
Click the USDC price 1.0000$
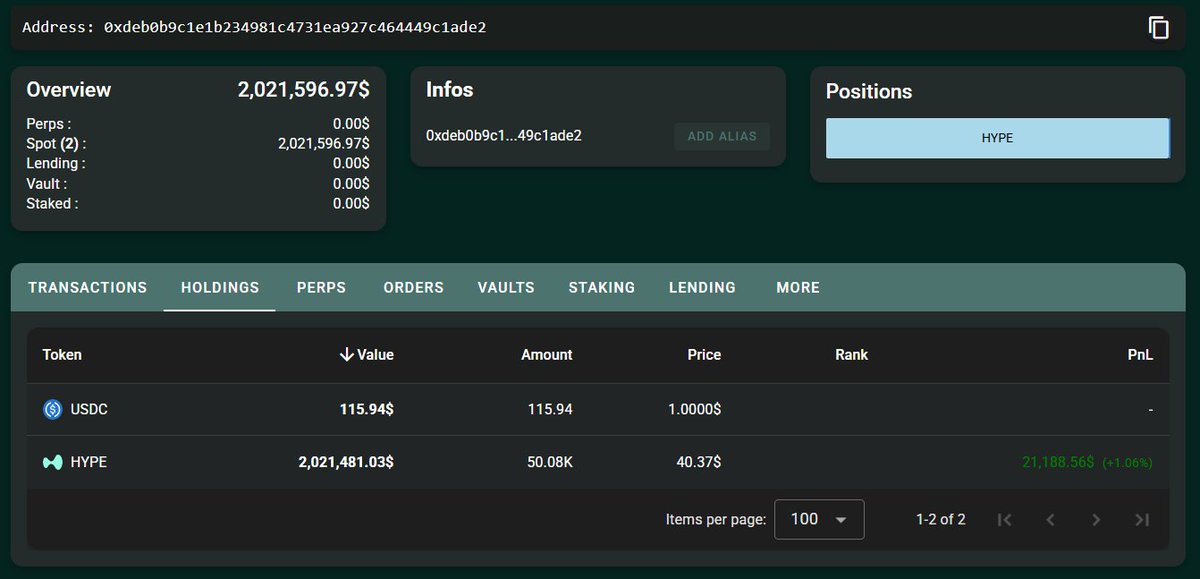695,409
